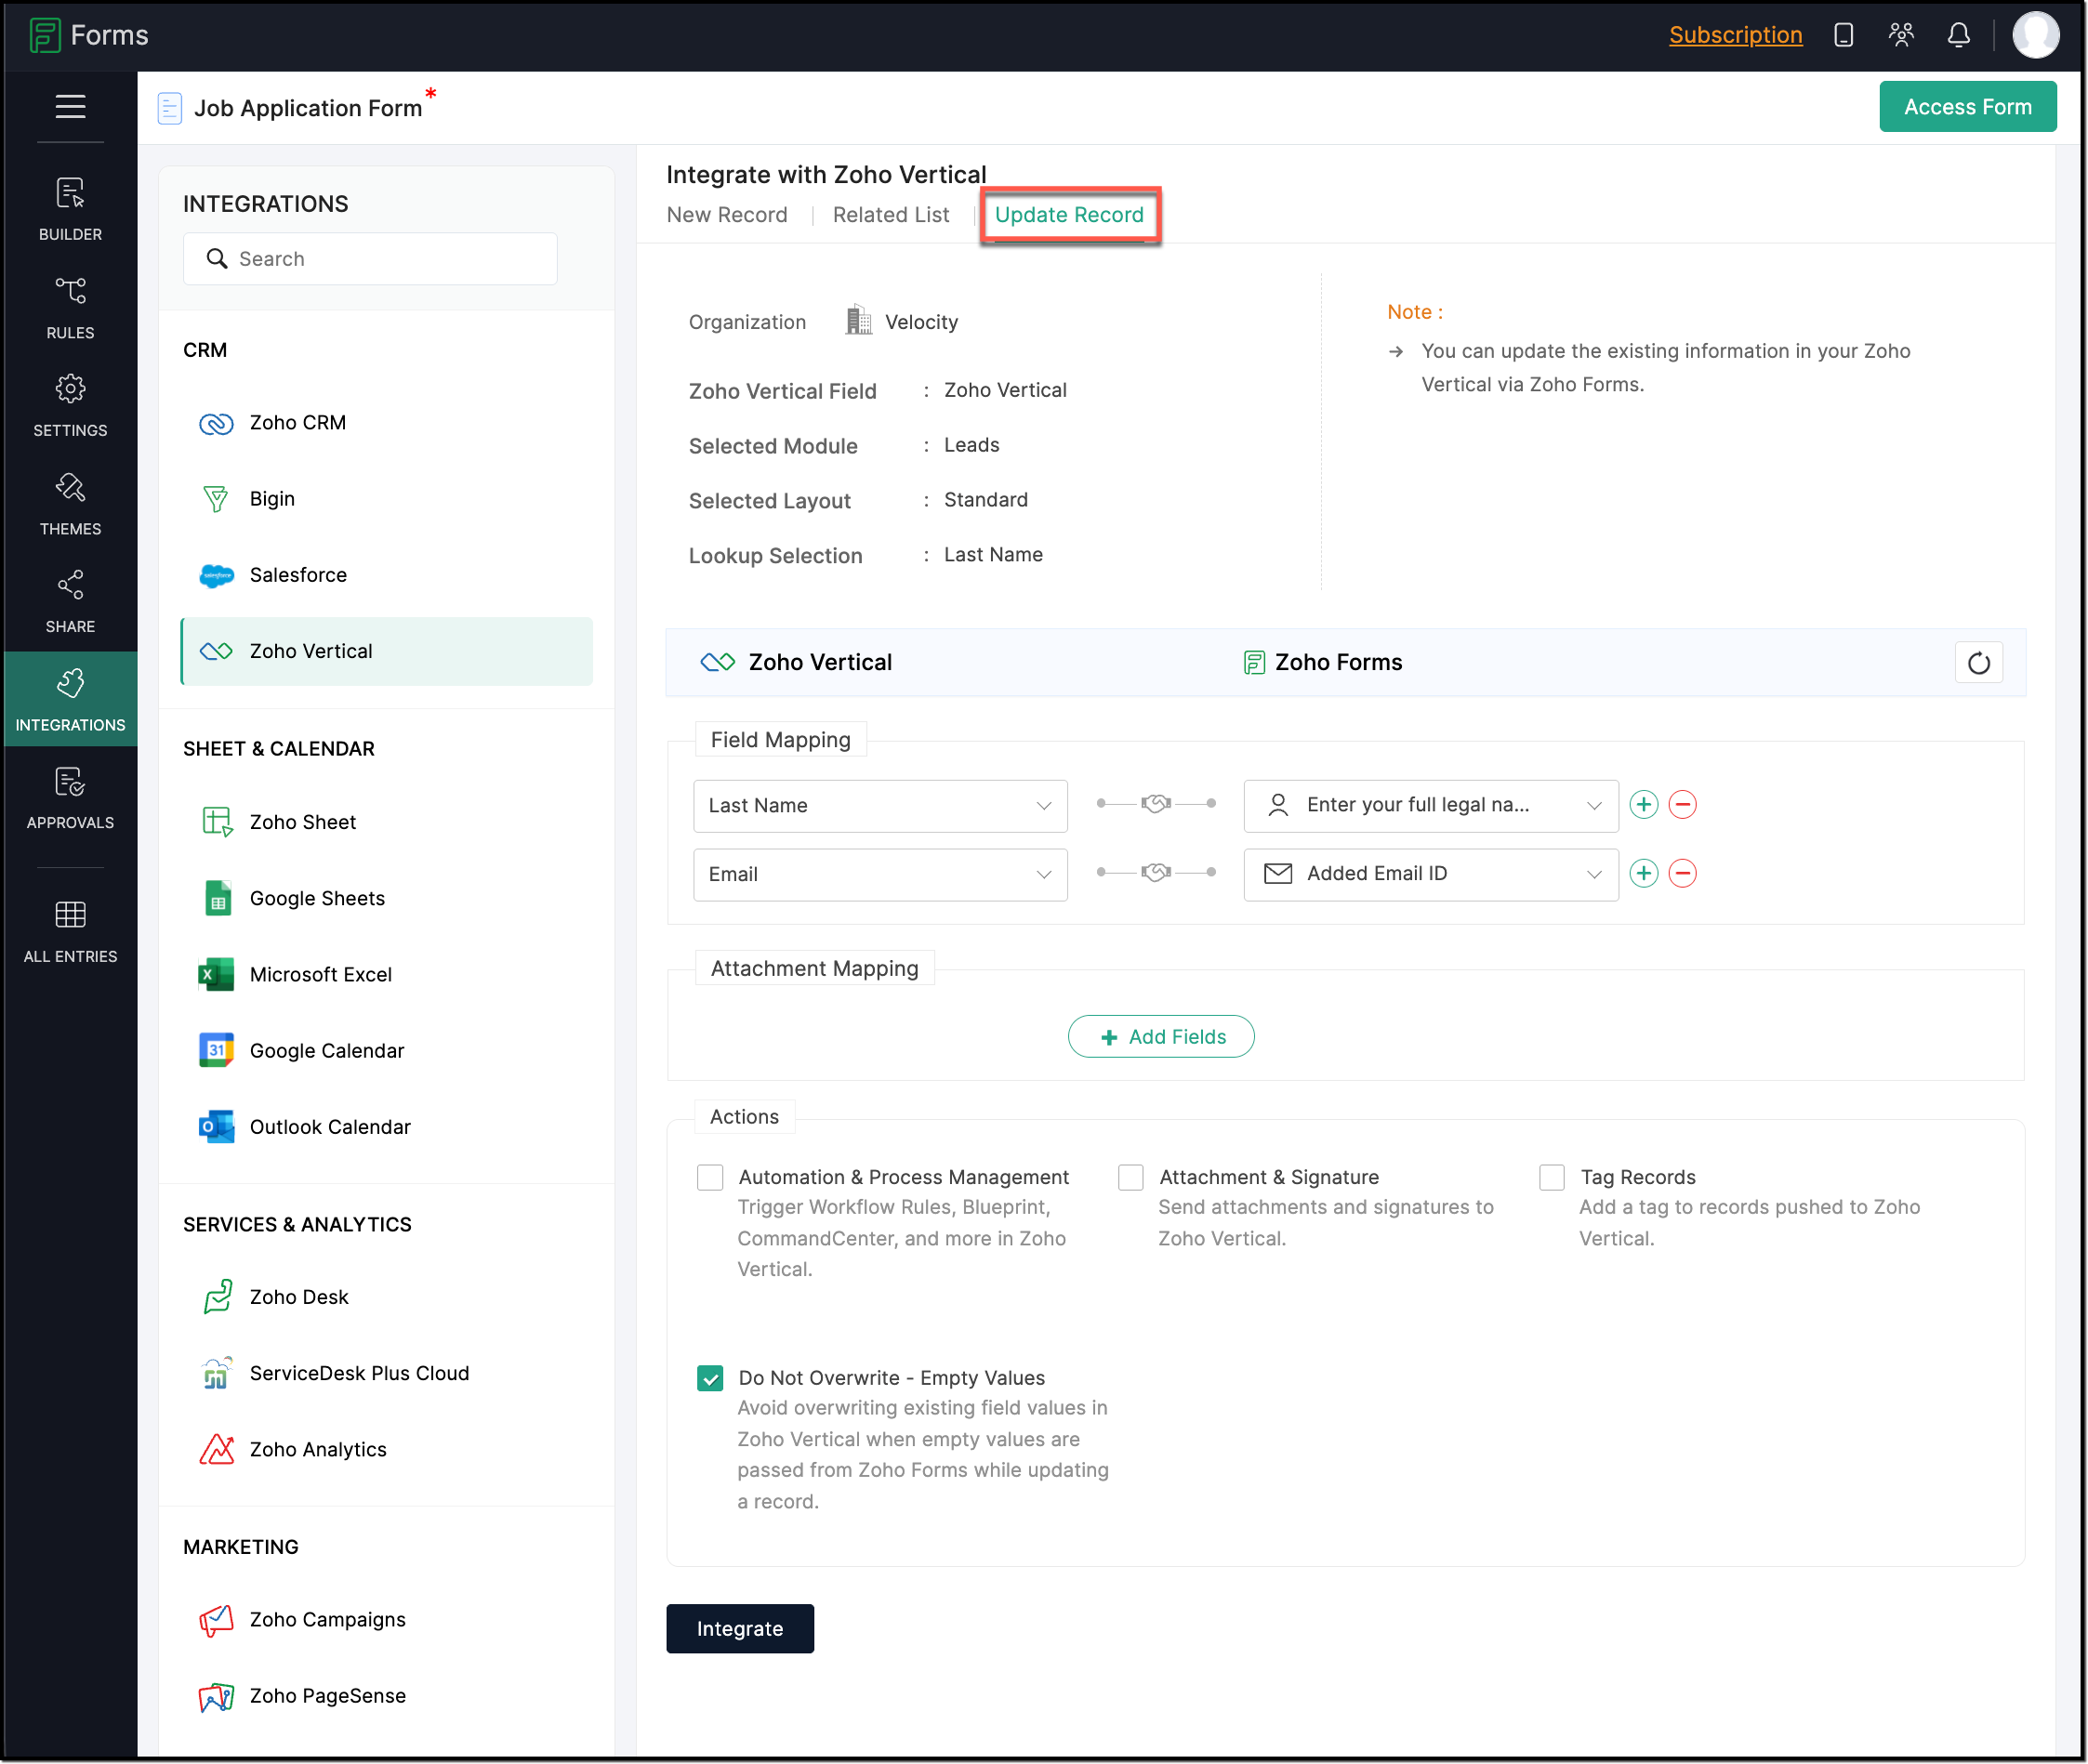The width and height of the screenshot is (2088, 1764).
Task: Open the Approvals section icon
Action: (70, 782)
